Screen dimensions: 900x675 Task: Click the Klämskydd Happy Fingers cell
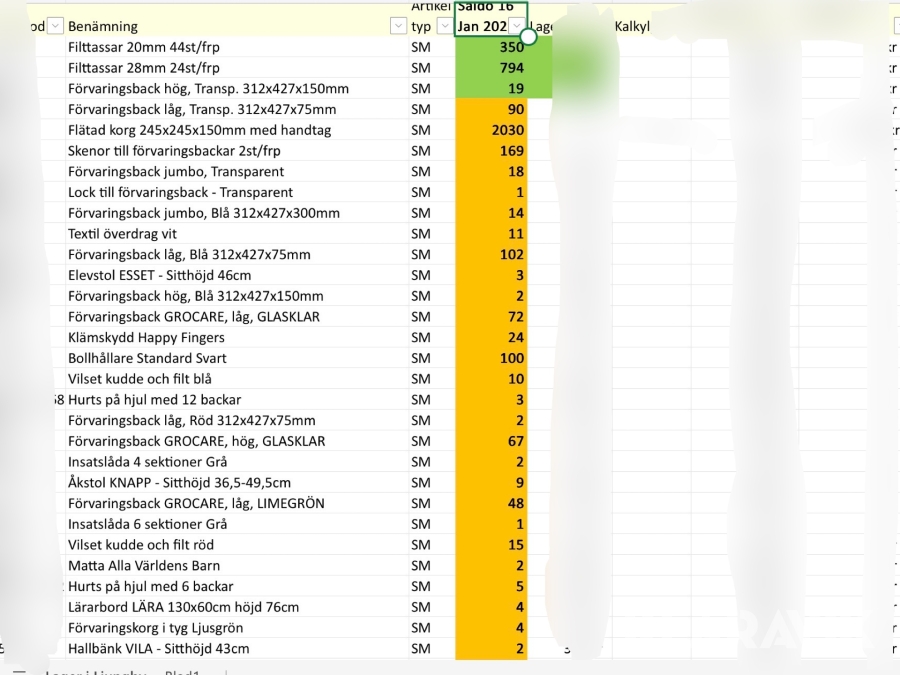tap(146, 337)
